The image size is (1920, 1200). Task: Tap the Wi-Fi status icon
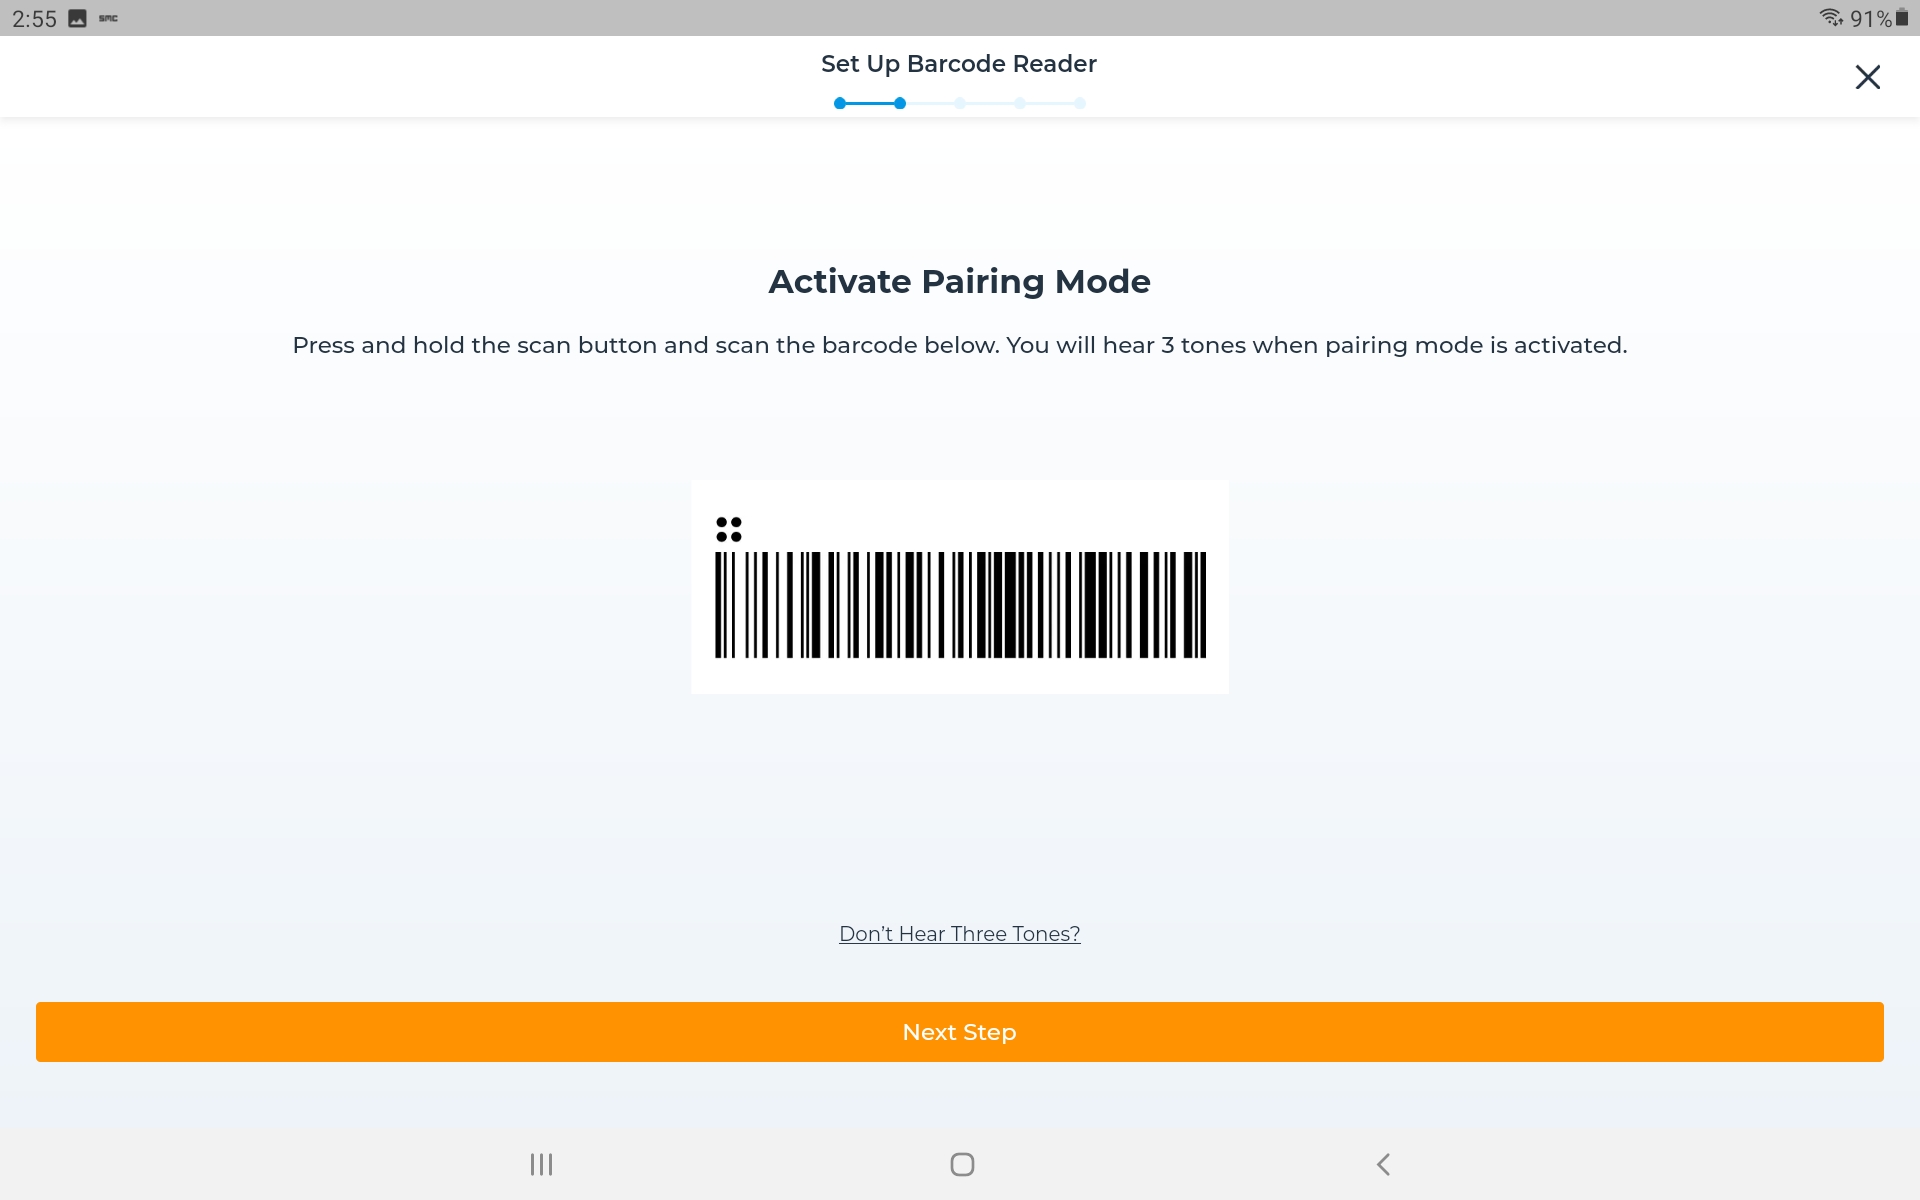tap(1831, 17)
